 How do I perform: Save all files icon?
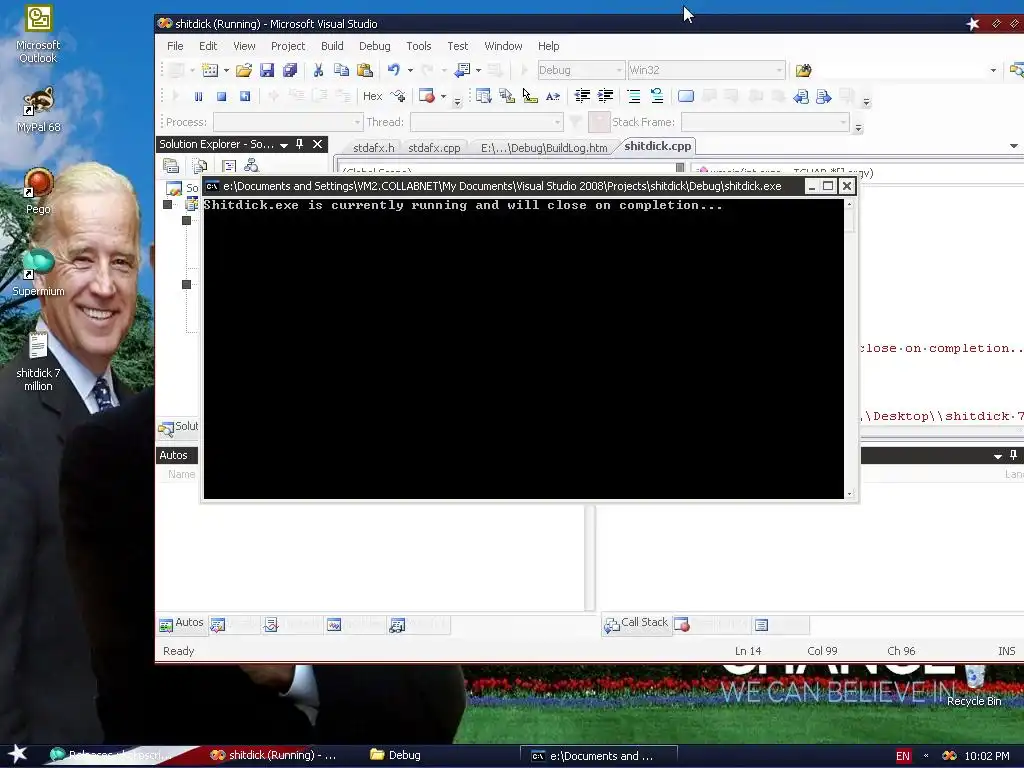point(289,70)
